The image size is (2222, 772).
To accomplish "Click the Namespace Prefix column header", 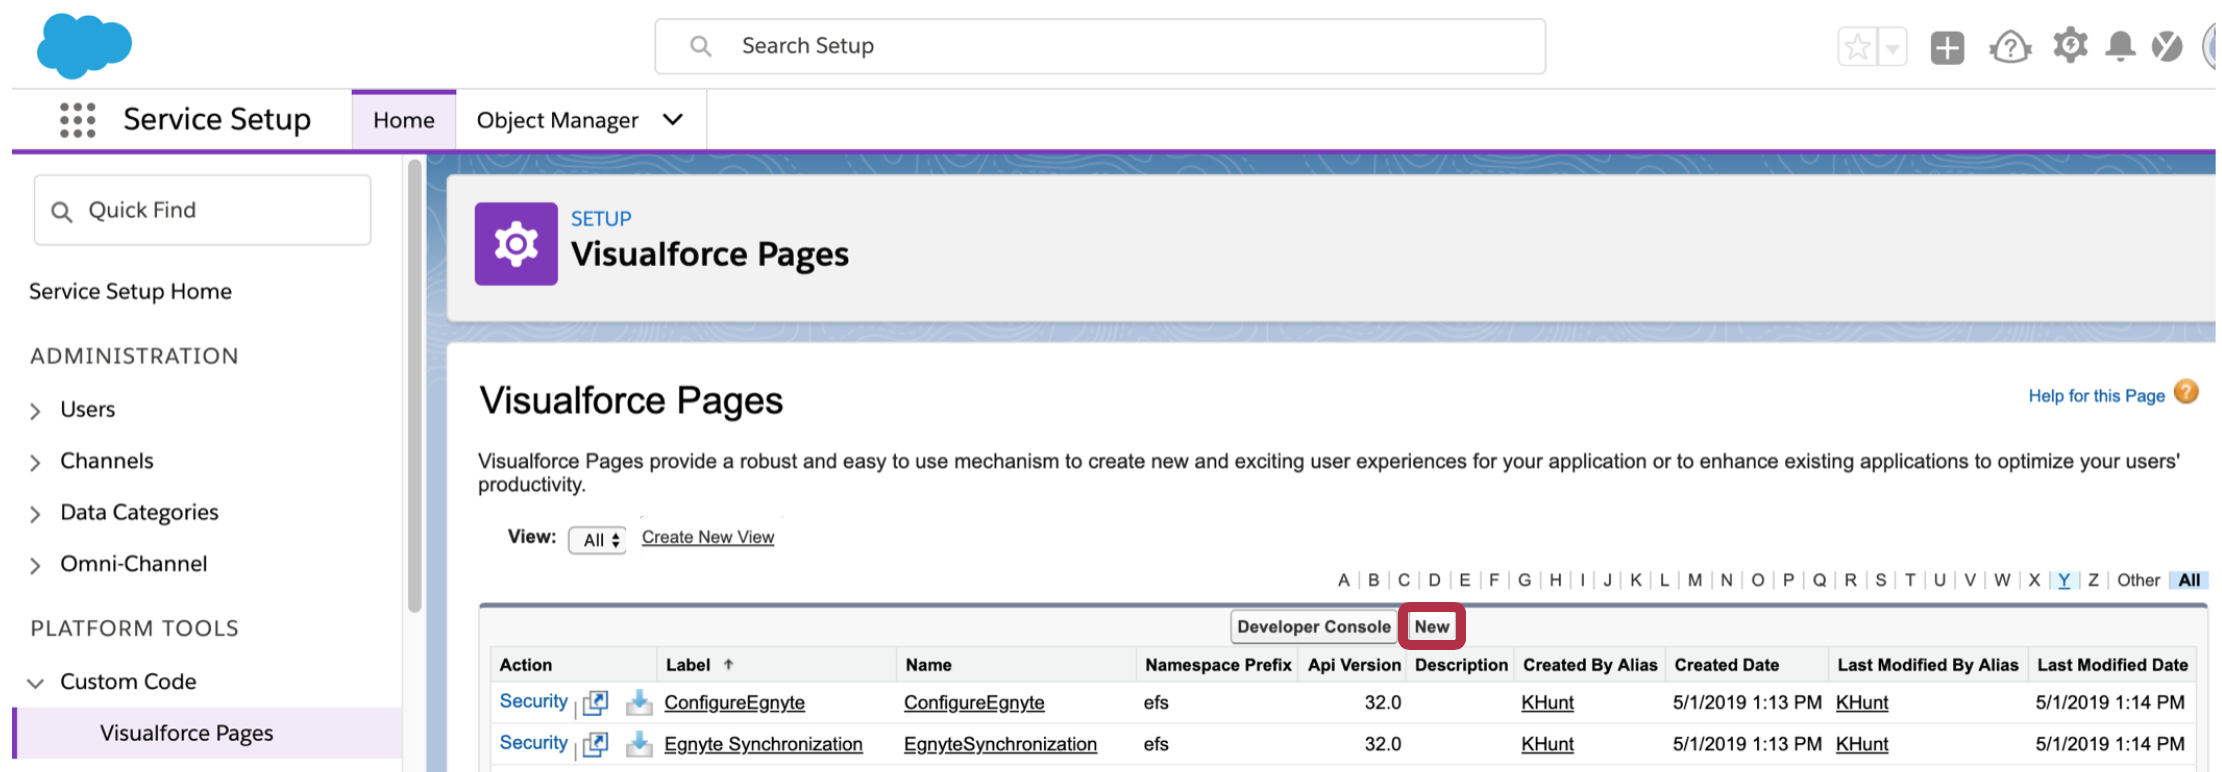I will coord(1218,665).
